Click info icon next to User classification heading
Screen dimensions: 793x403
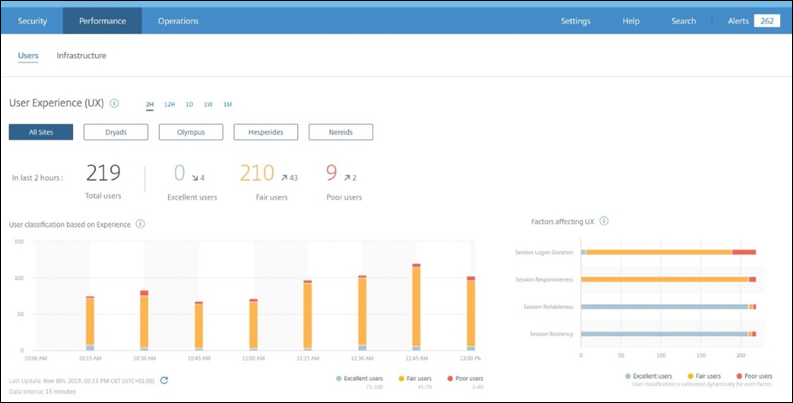pyautogui.click(x=140, y=224)
